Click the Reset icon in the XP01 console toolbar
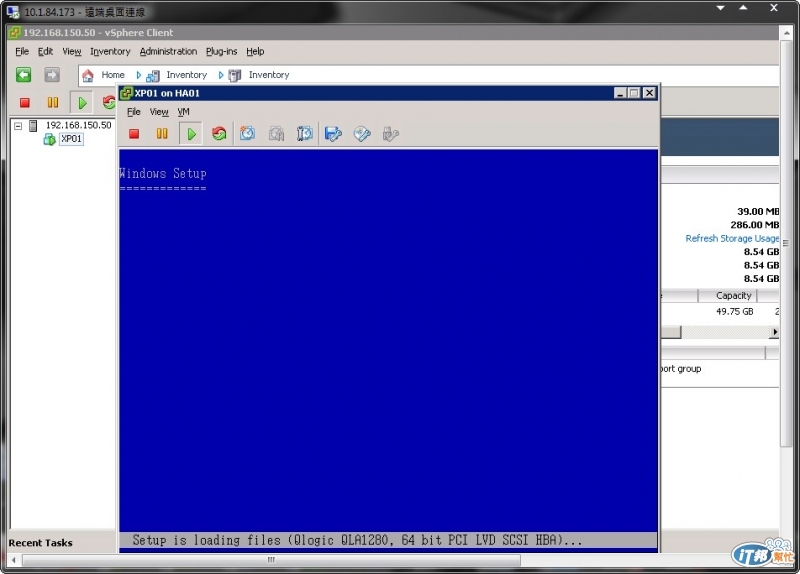800x574 pixels. click(x=219, y=134)
